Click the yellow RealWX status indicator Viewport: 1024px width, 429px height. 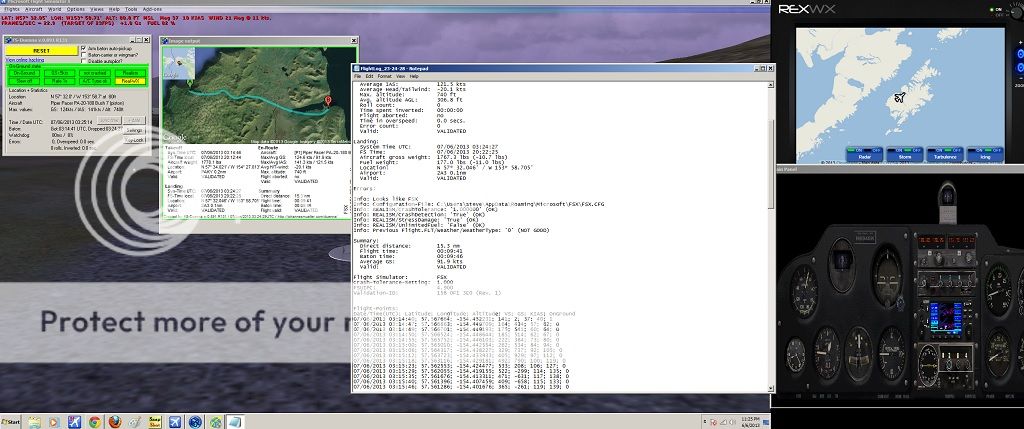pos(130,81)
